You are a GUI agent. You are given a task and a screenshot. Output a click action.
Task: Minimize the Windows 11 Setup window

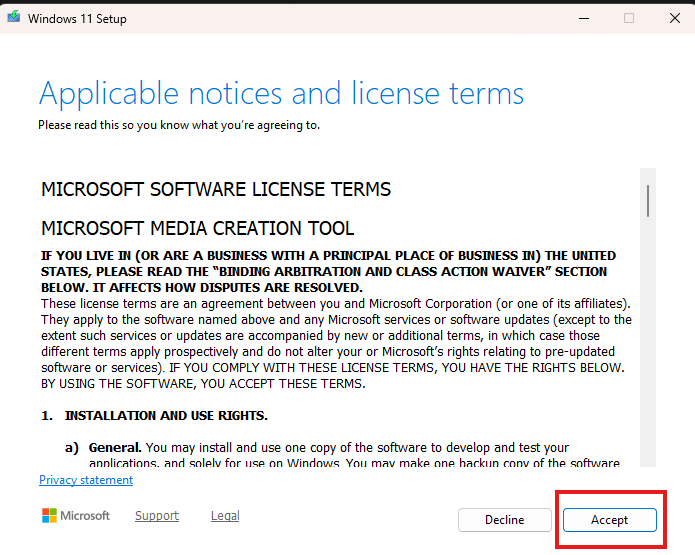584,18
